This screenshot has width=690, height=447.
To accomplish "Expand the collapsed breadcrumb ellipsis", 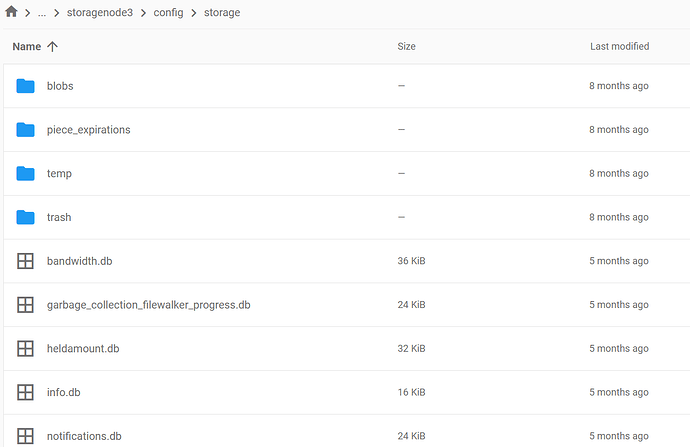I will click(x=42, y=13).
